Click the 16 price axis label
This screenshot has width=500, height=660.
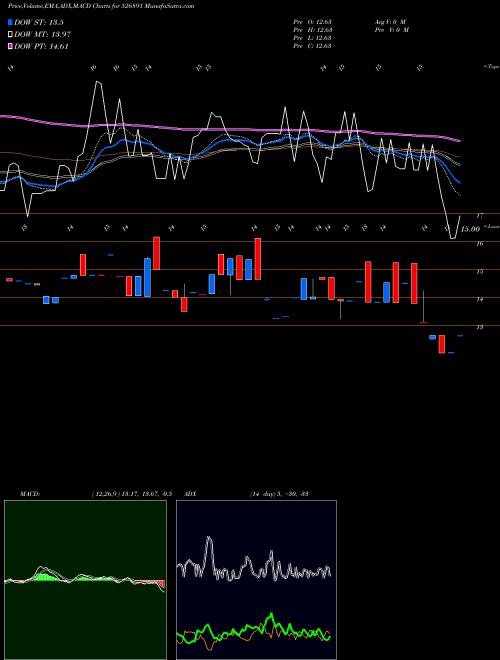[479, 243]
